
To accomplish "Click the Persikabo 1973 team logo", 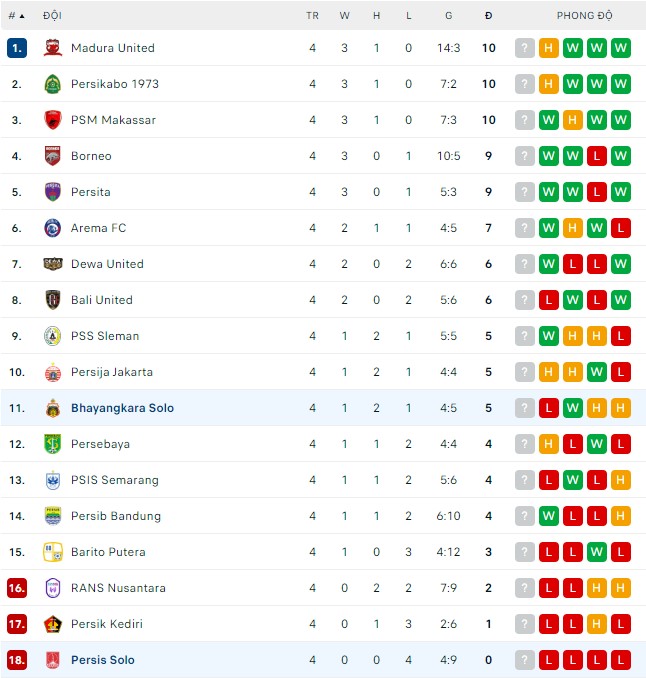I will [x=53, y=84].
